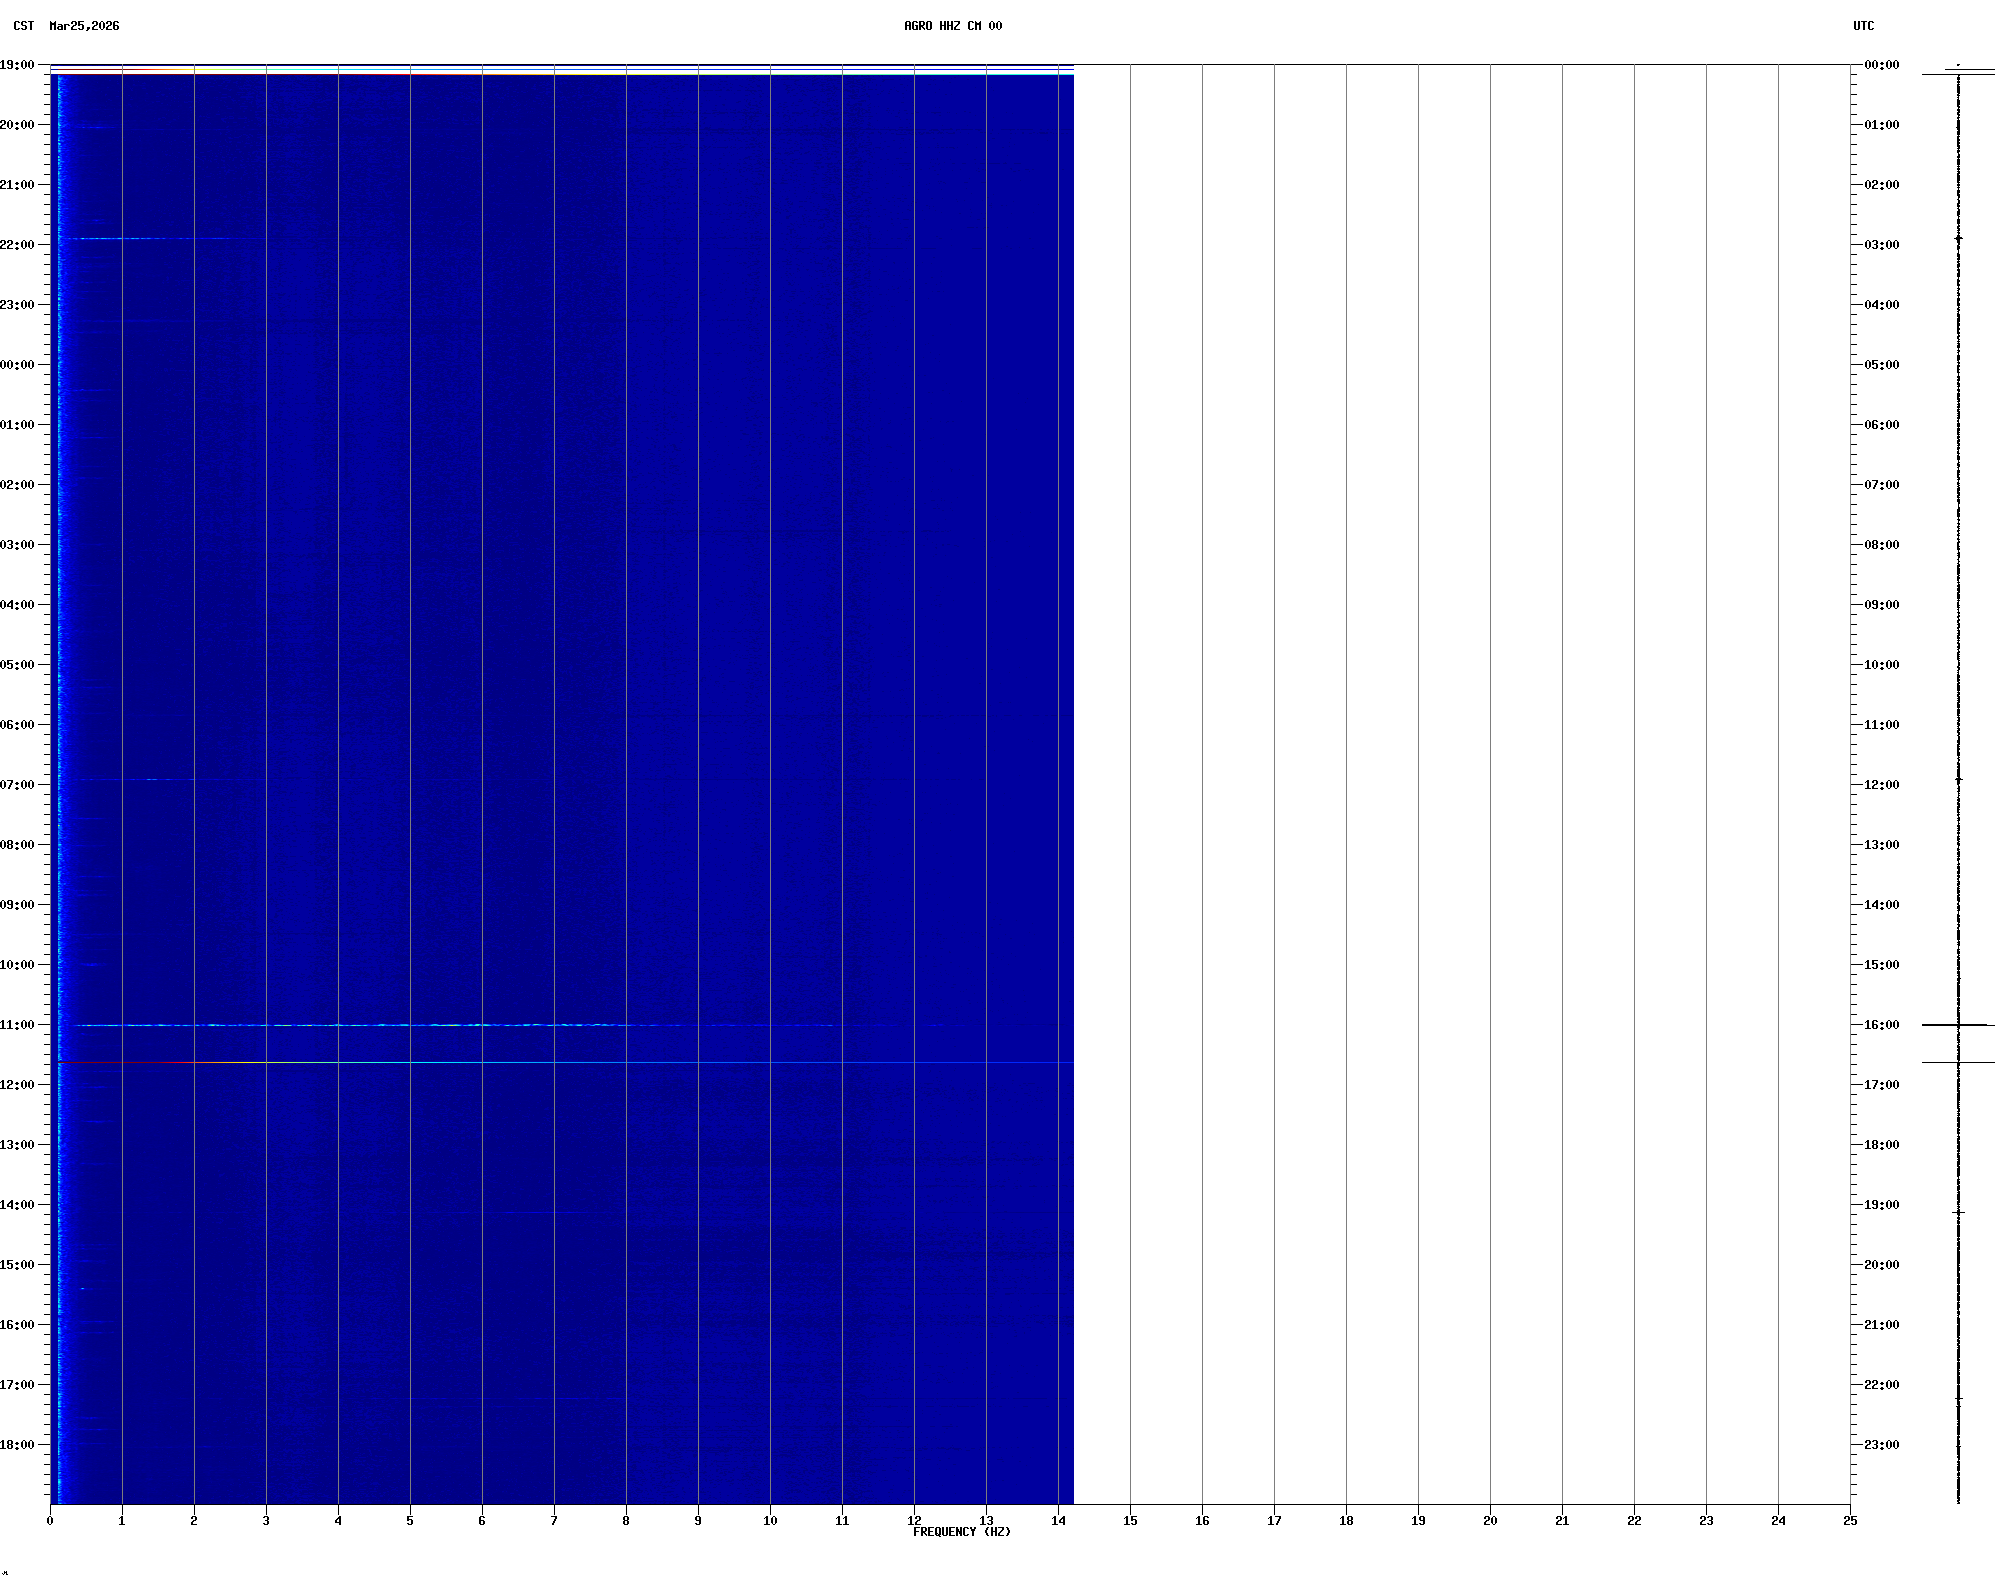Click the Mar25,2026 date label
Viewport: 2002px width, 1584px height.
click(84, 26)
